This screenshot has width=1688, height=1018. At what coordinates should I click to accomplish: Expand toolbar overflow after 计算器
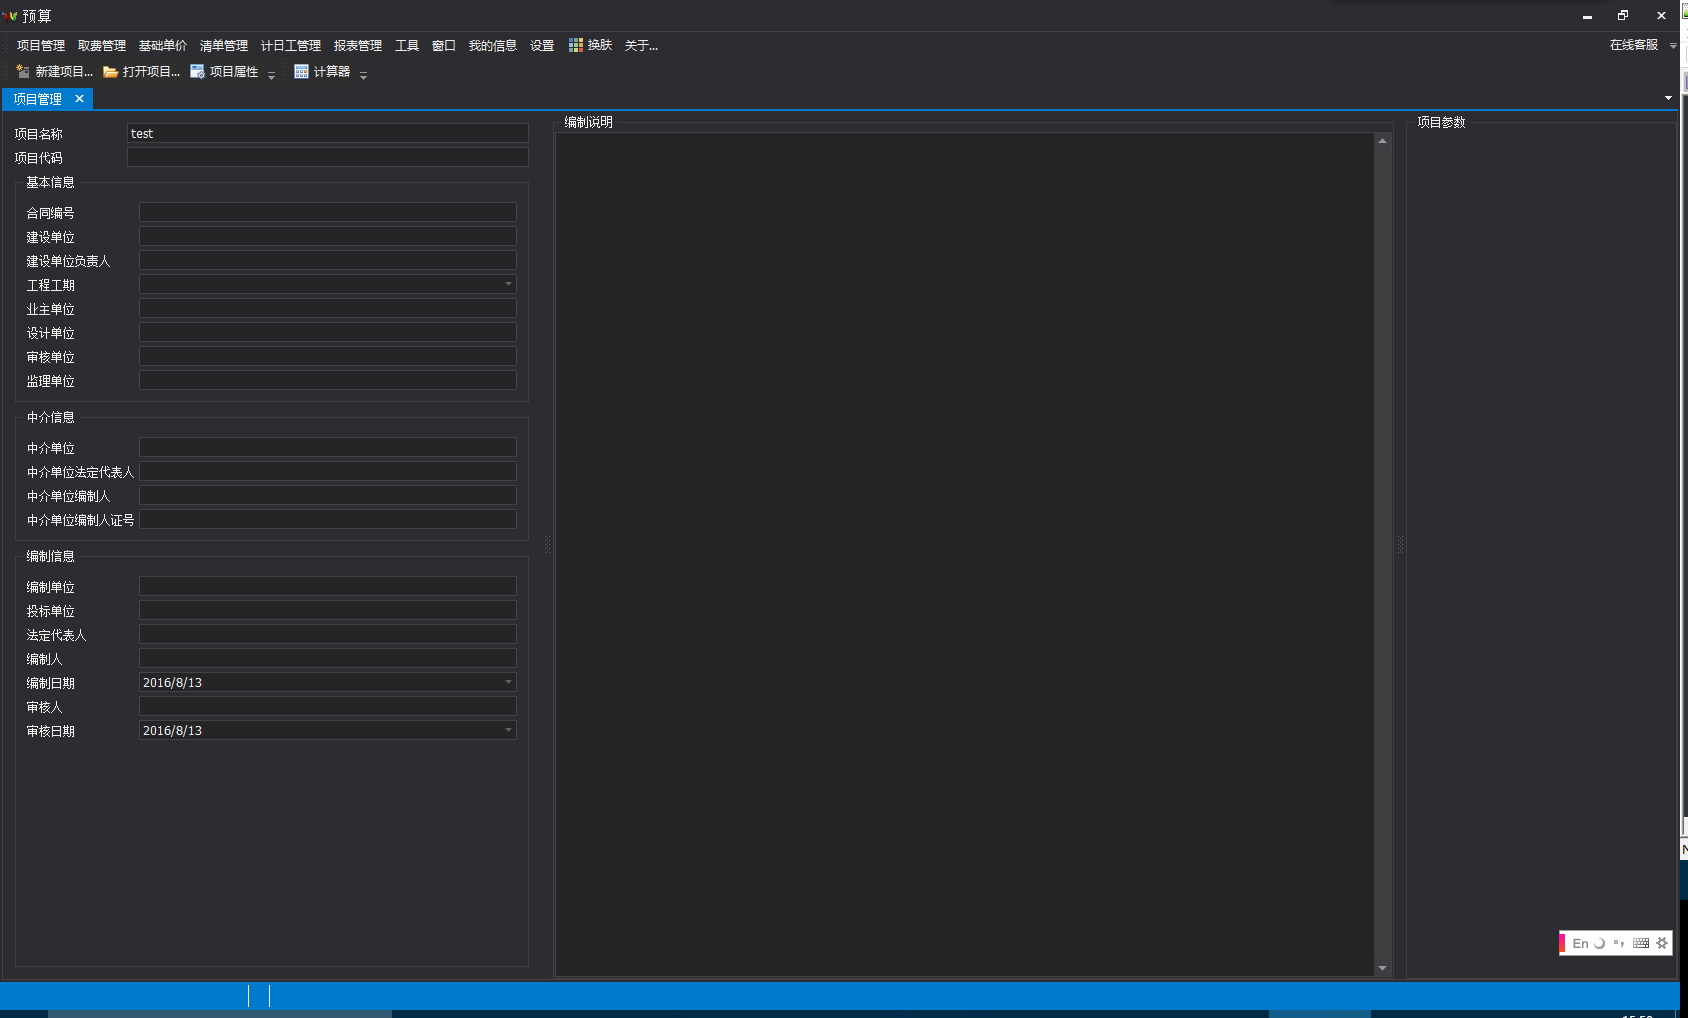click(x=363, y=74)
